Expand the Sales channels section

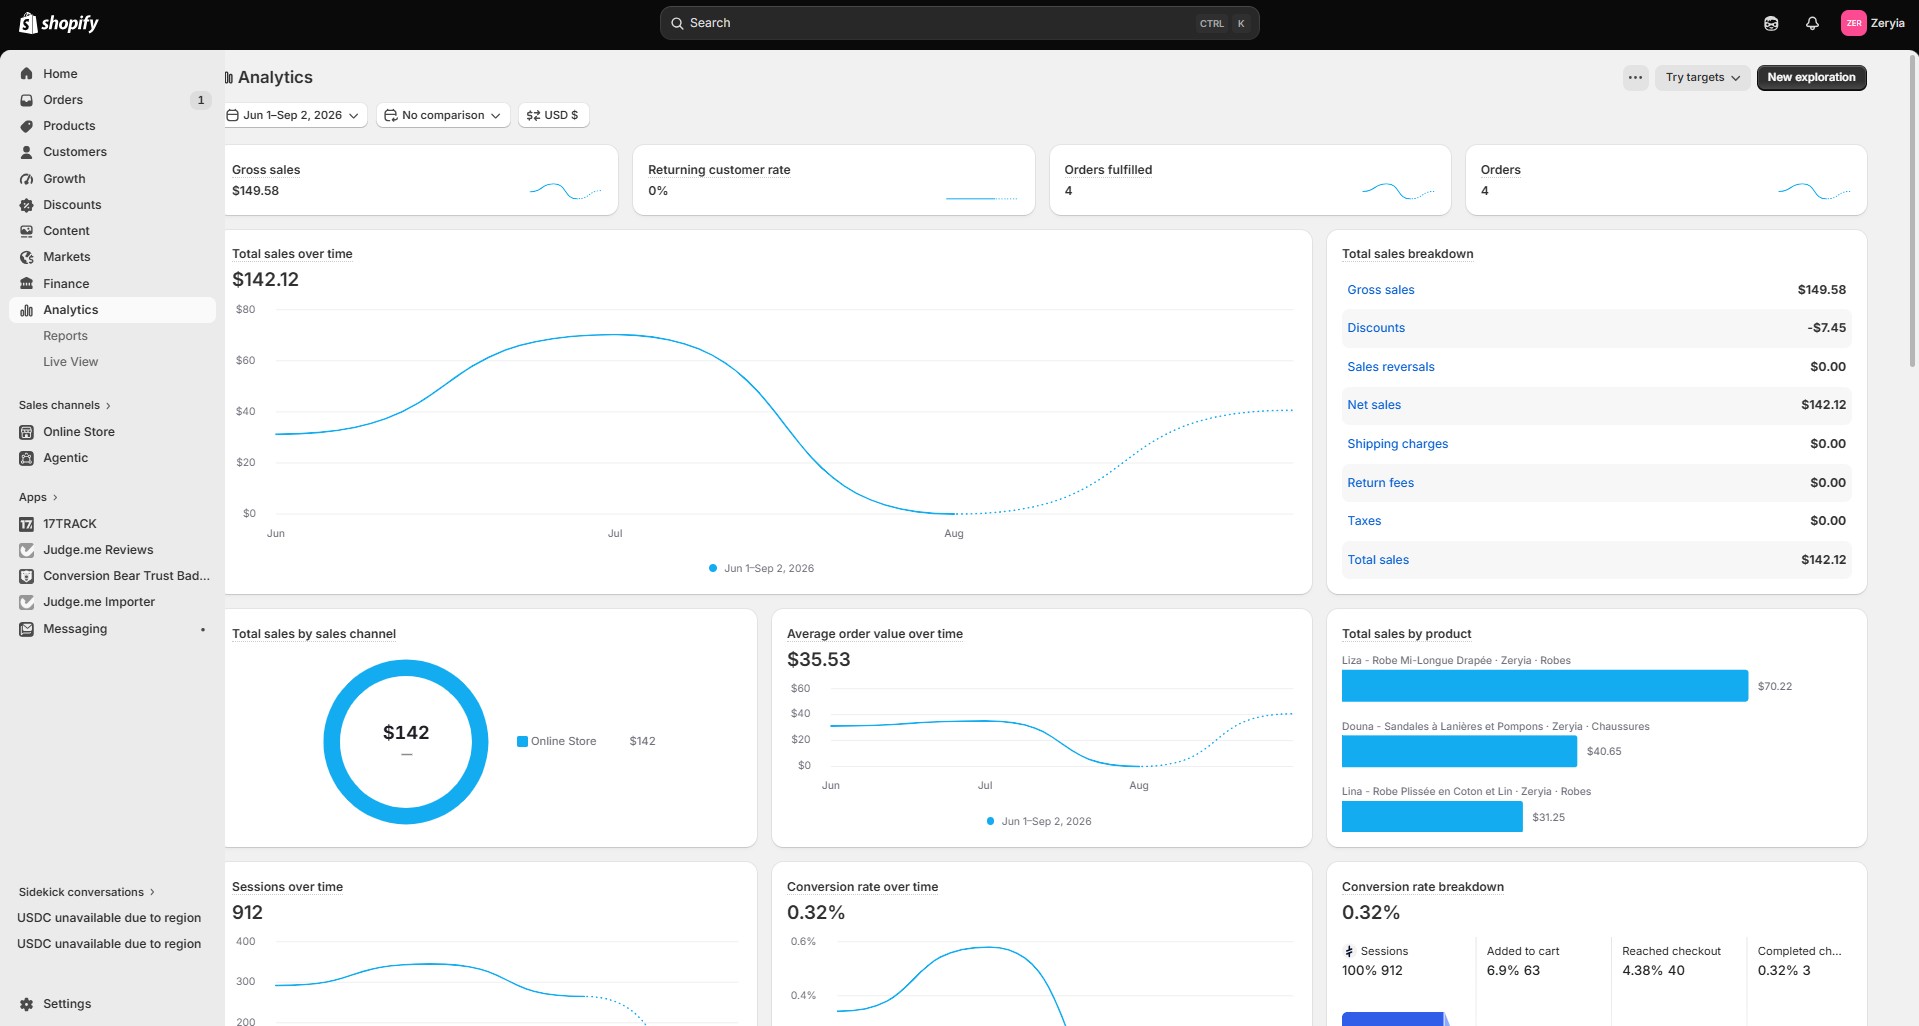(65, 405)
